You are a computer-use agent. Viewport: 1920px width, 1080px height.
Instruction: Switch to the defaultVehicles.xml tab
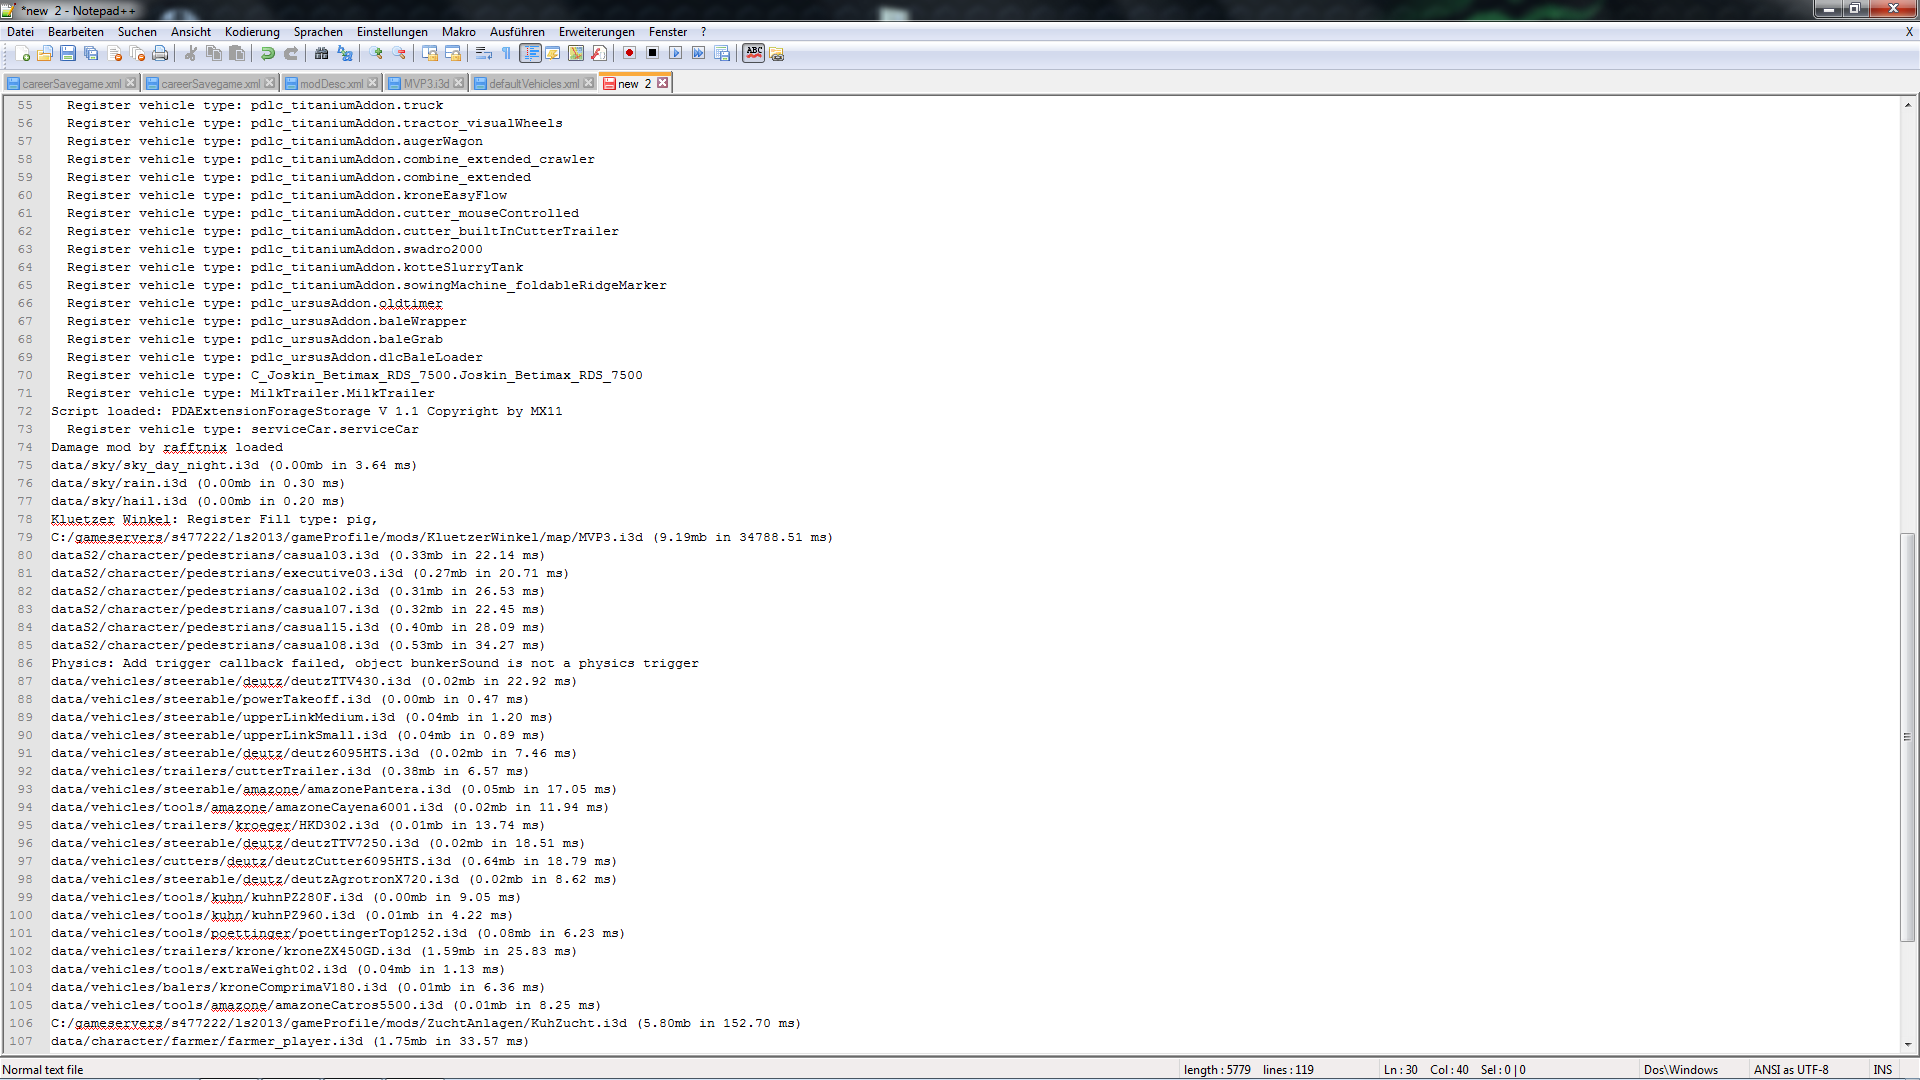534,84
